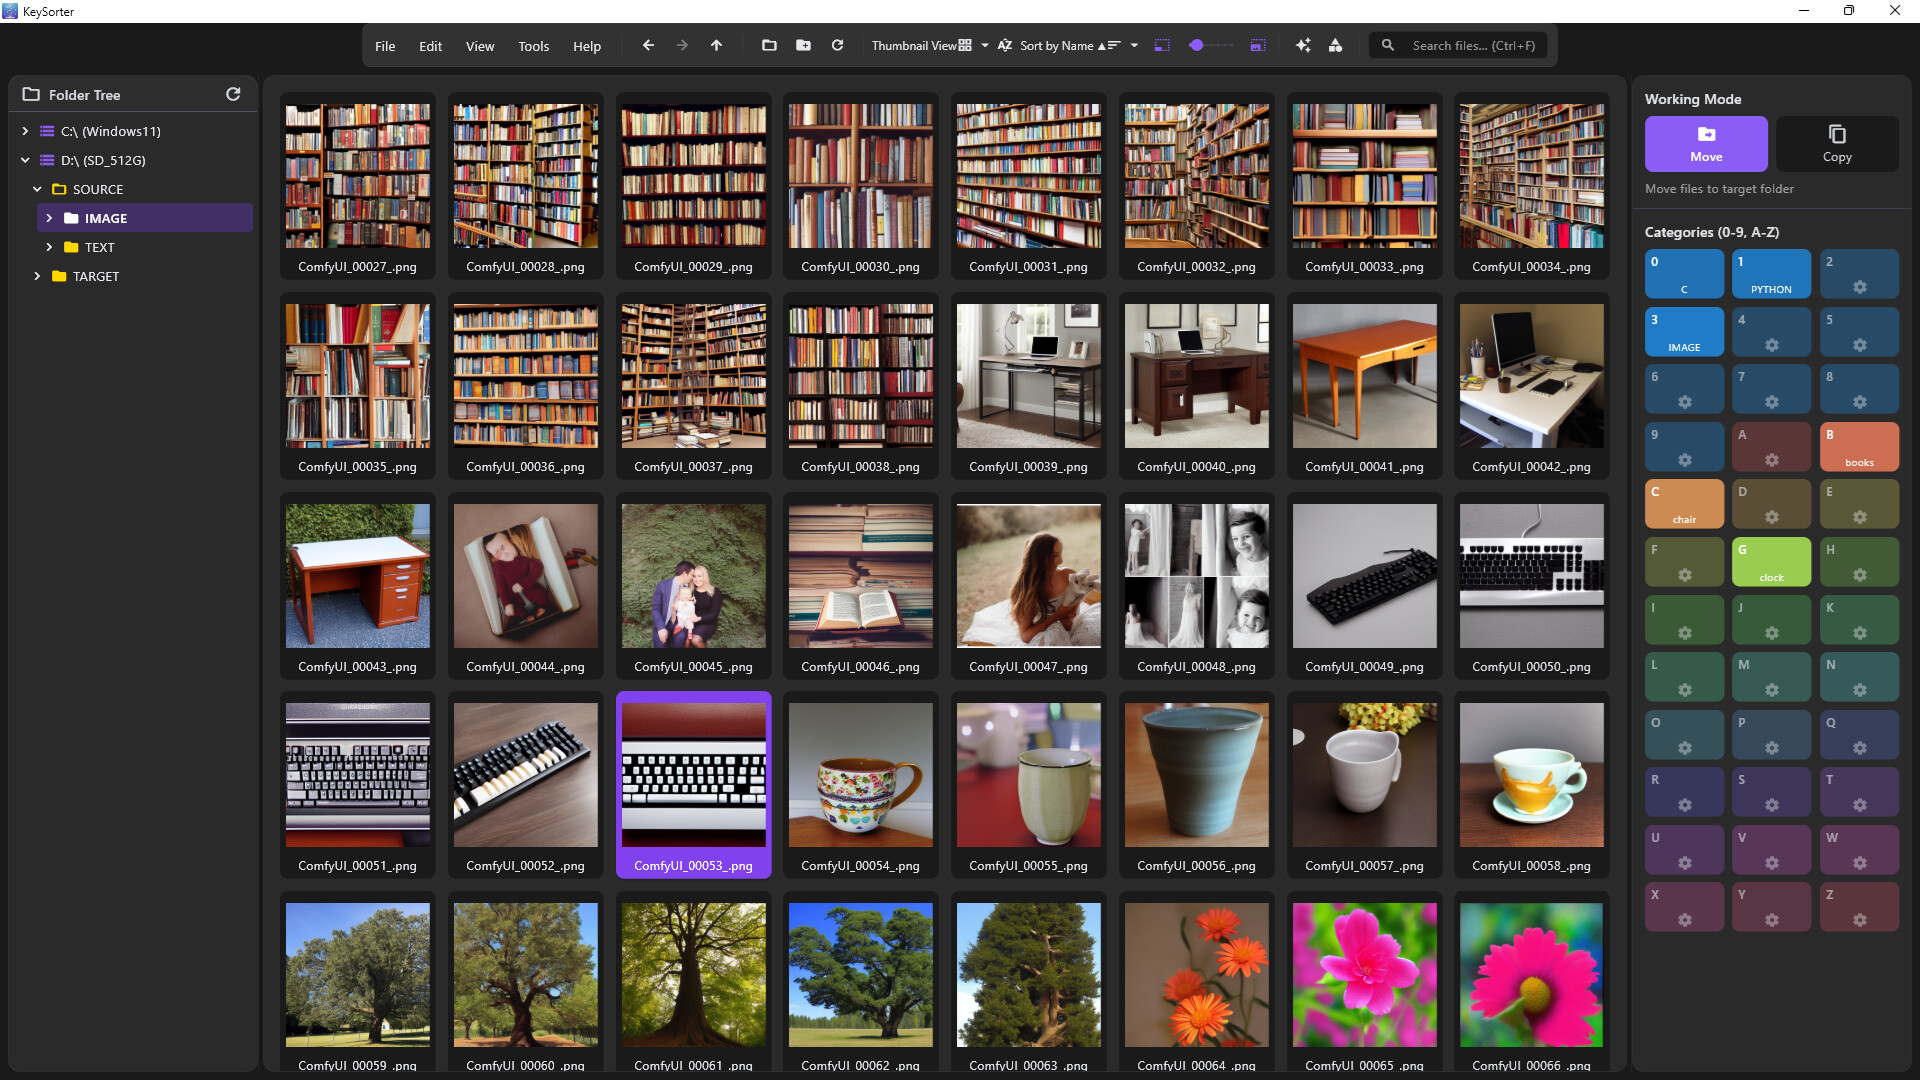Click the back navigation arrow
This screenshot has height=1080, width=1920.
click(x=648, y=46)
